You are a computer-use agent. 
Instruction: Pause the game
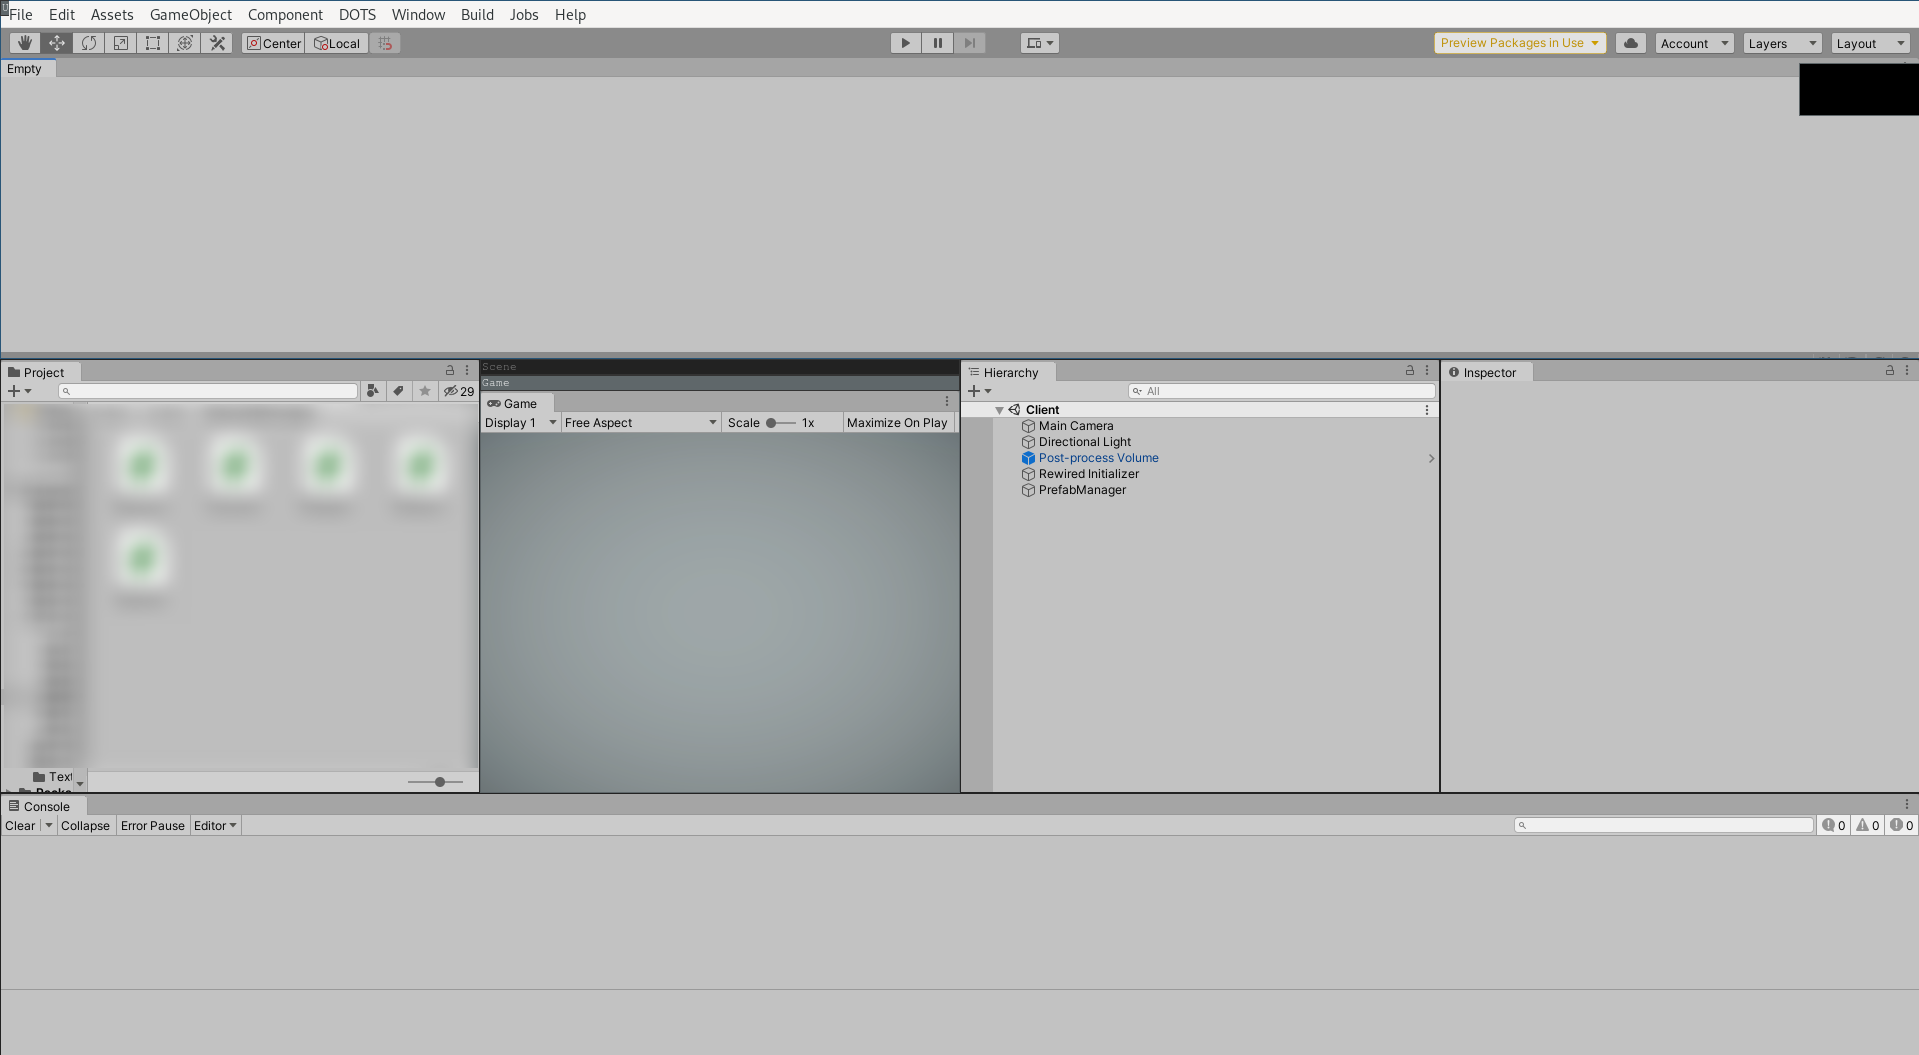938,43
